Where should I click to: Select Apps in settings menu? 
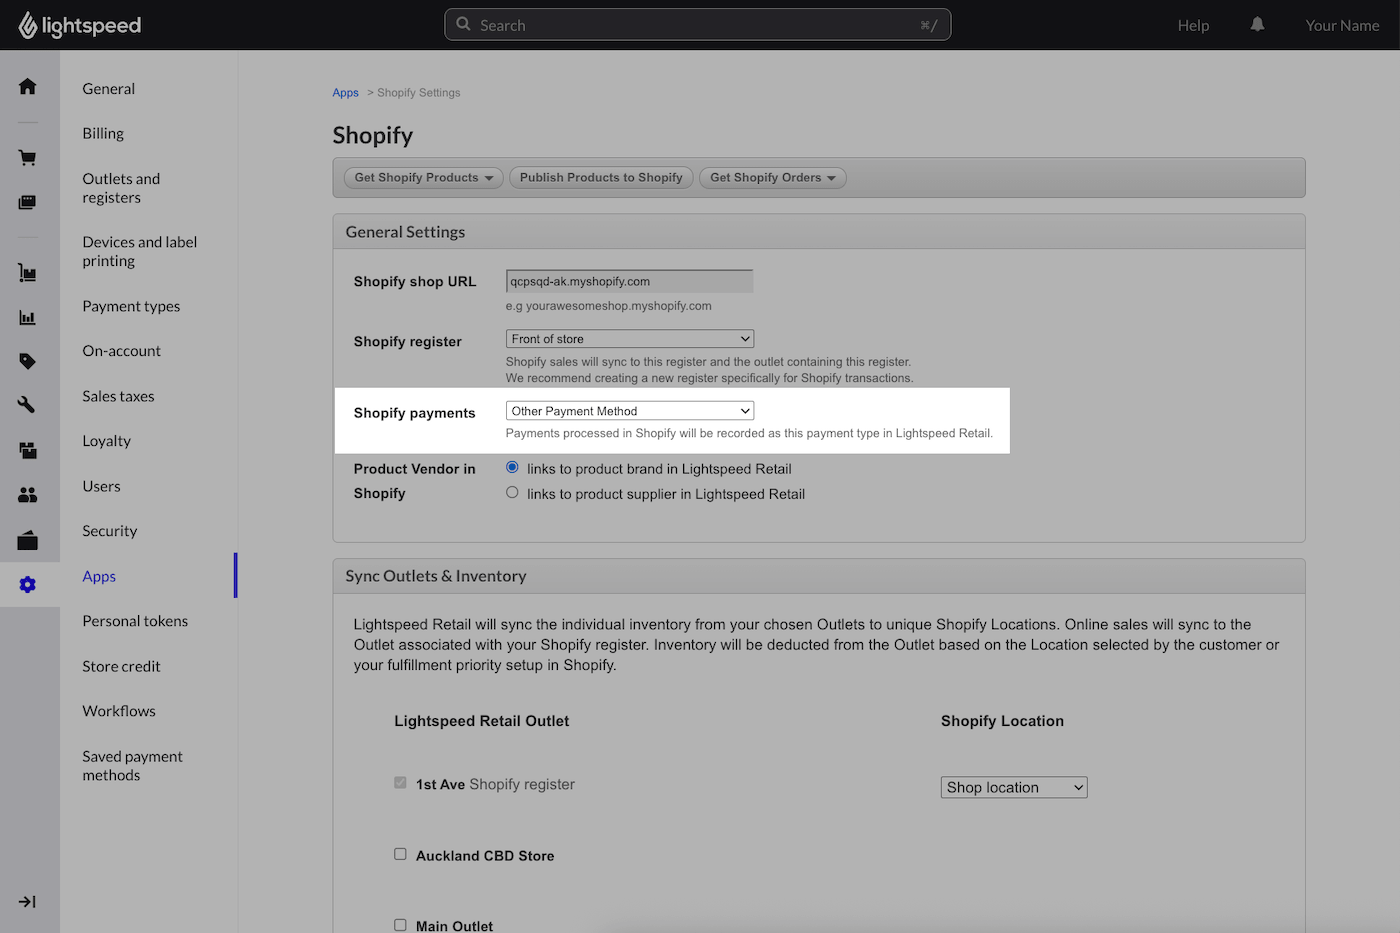(99, 577)
